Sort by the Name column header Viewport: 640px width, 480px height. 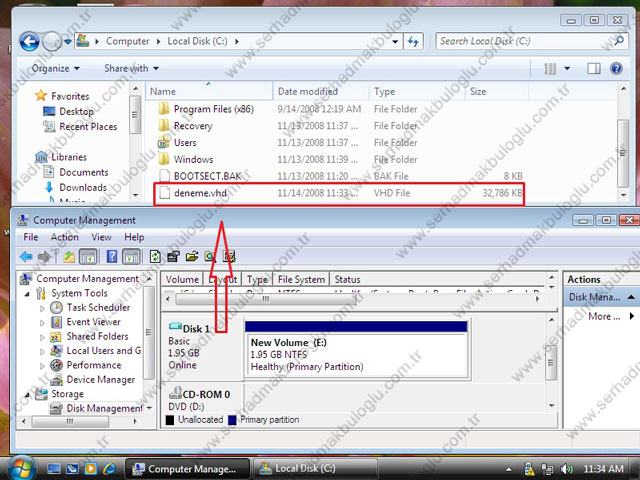(209, 91)
